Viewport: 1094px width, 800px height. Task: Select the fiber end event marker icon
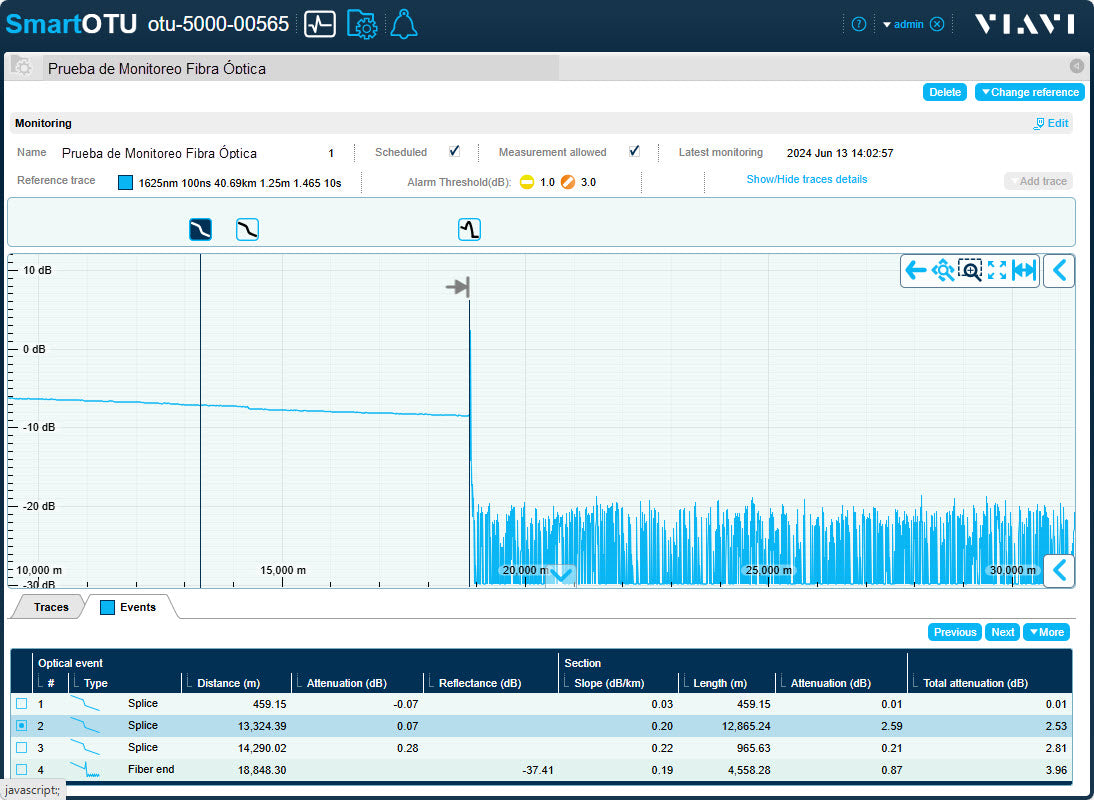(470, 229)
